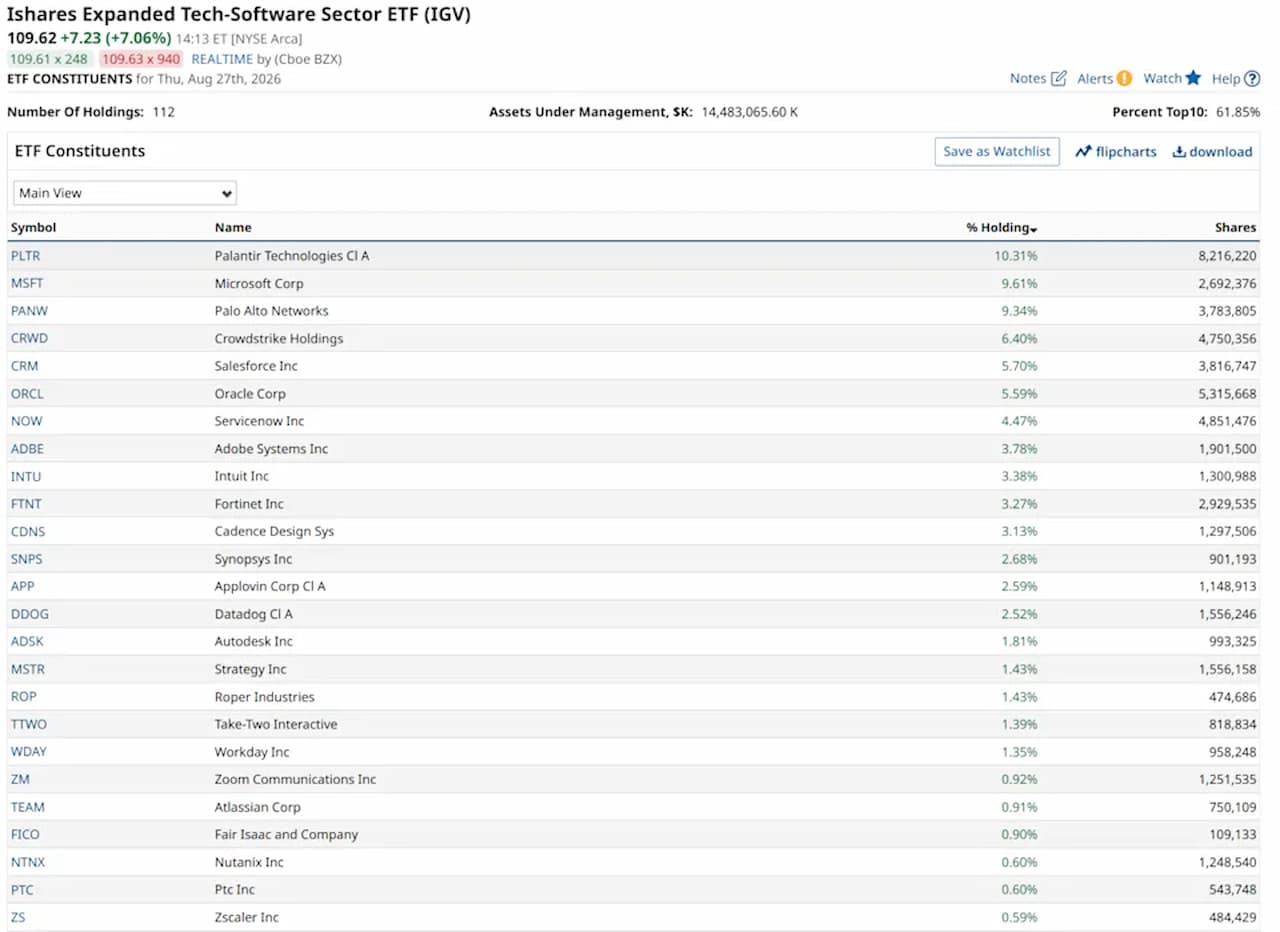Click the shares value 109,133

pyautogui.click(x=1234, y=834)
